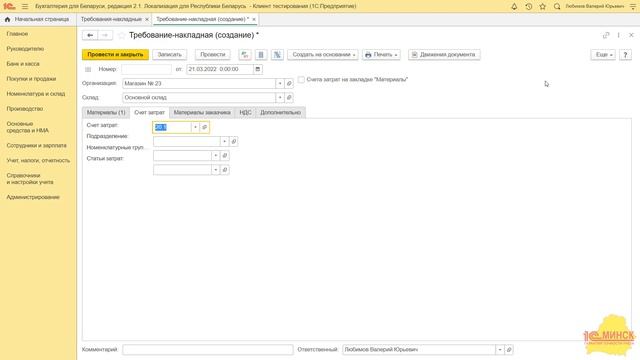640x360 pixels.
Task: Click Провести и закрыть button
Action: 115,55
